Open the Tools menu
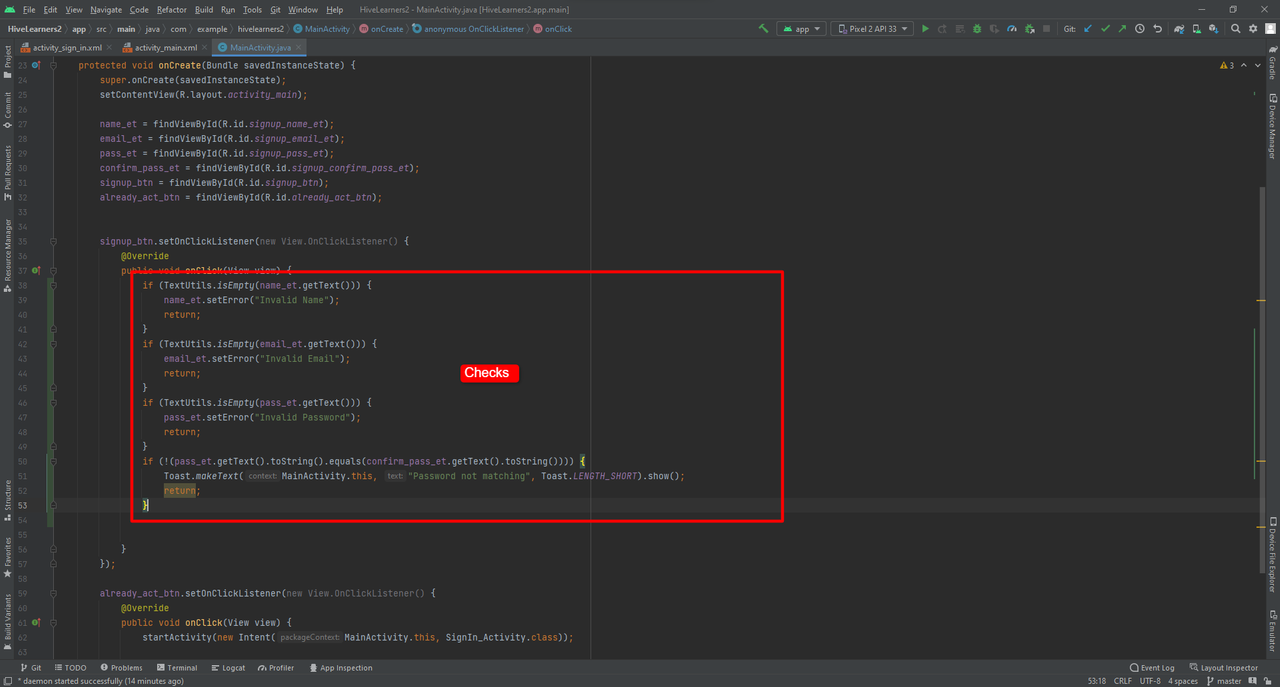 click(x=252, y=9)
